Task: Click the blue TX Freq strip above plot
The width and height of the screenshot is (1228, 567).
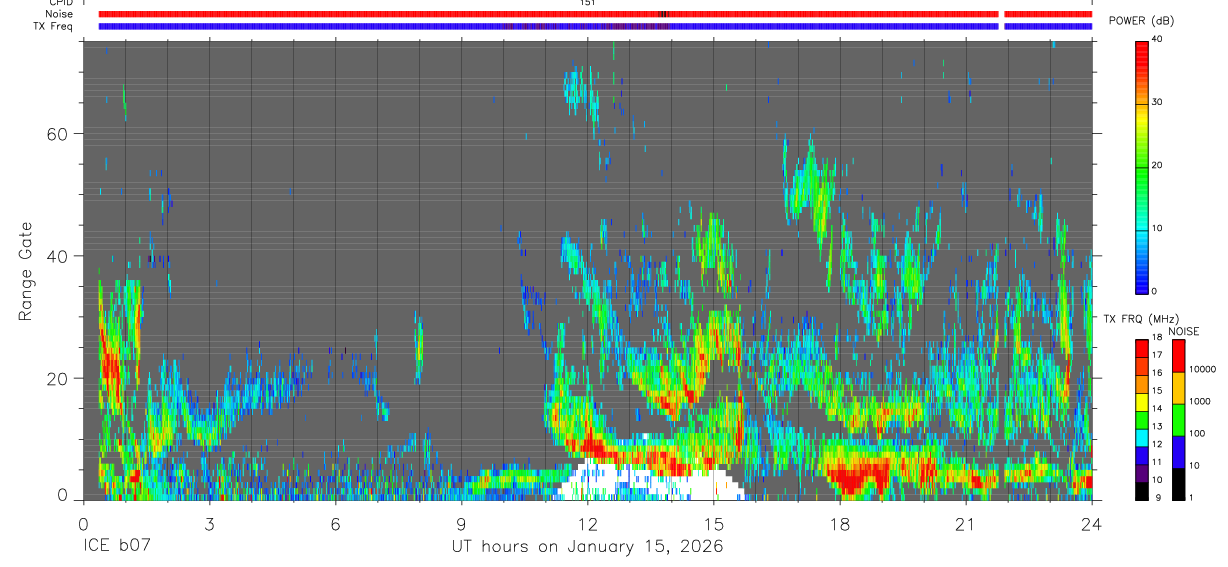Action: (x=595, y=26)
